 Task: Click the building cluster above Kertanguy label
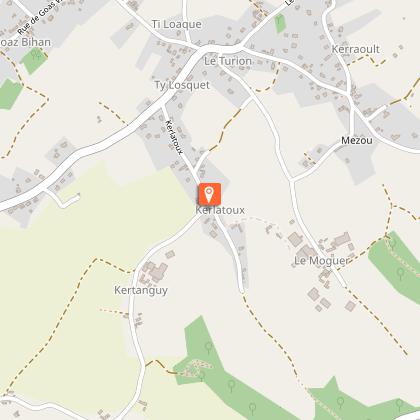[154, 272]
